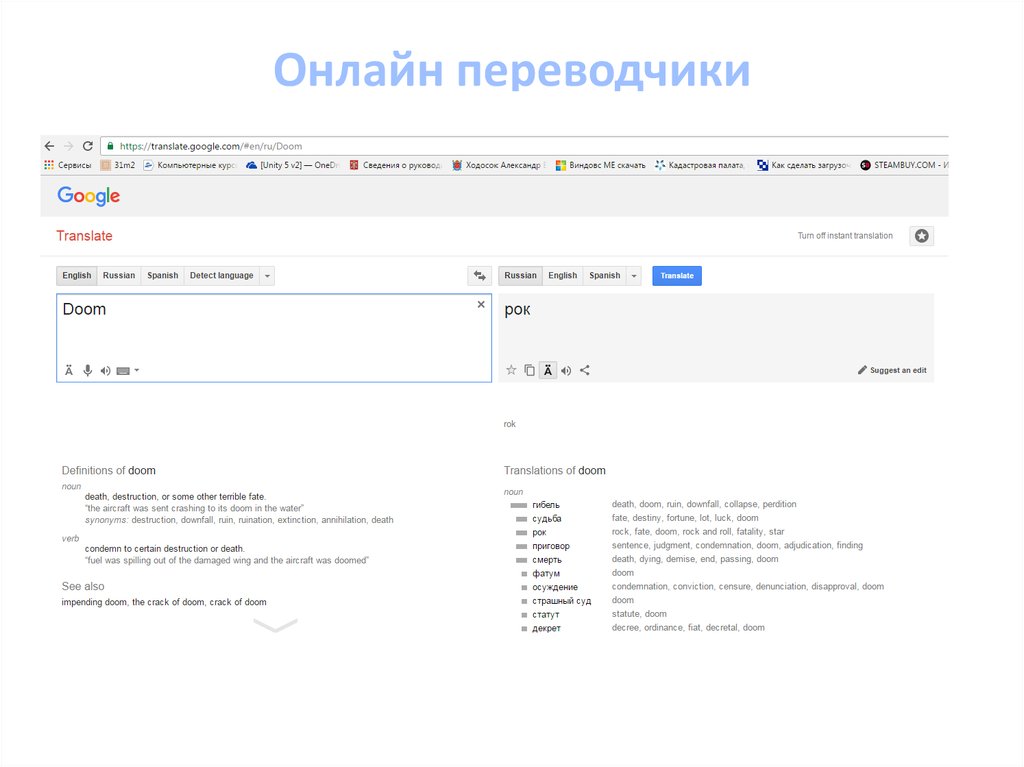Expand more definitions with chevron

[x=275, y=626]
